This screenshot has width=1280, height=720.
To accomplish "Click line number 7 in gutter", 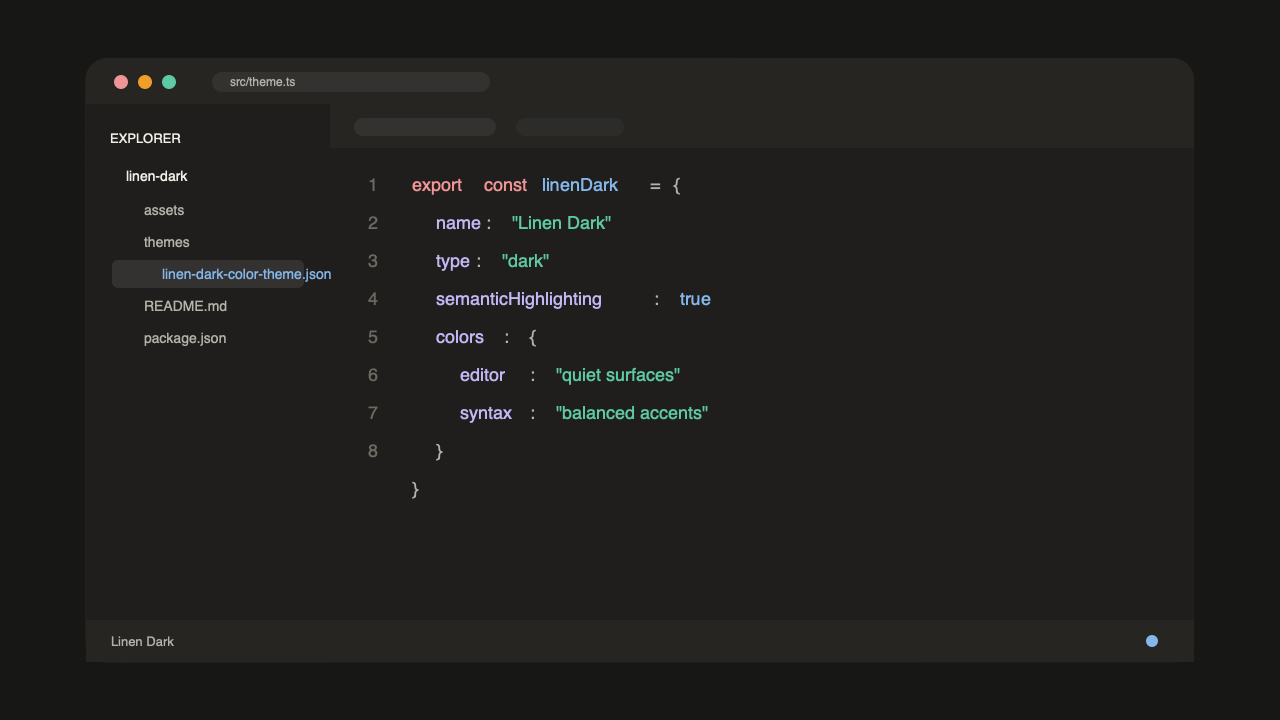I will (x=373, y=413).
